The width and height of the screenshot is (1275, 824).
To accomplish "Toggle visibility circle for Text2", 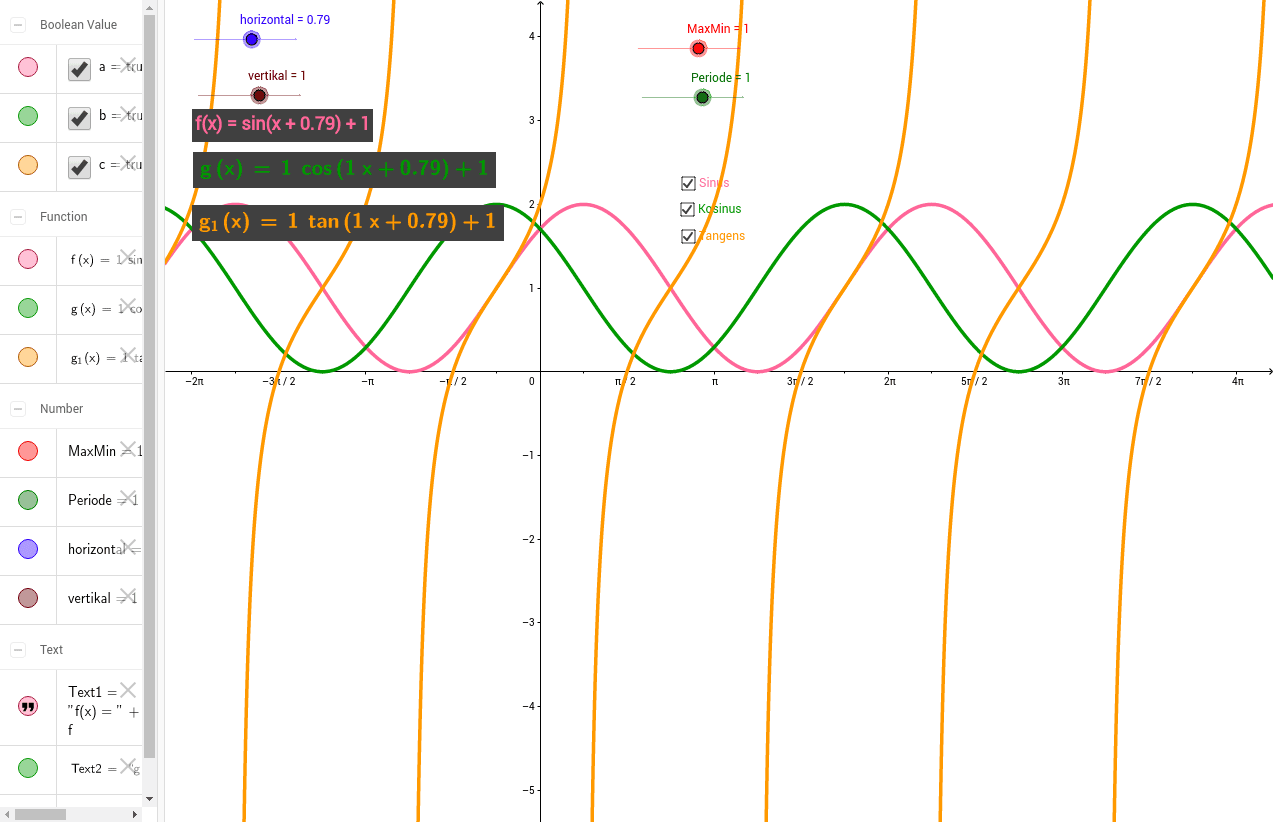I will [x=28, y=768].
